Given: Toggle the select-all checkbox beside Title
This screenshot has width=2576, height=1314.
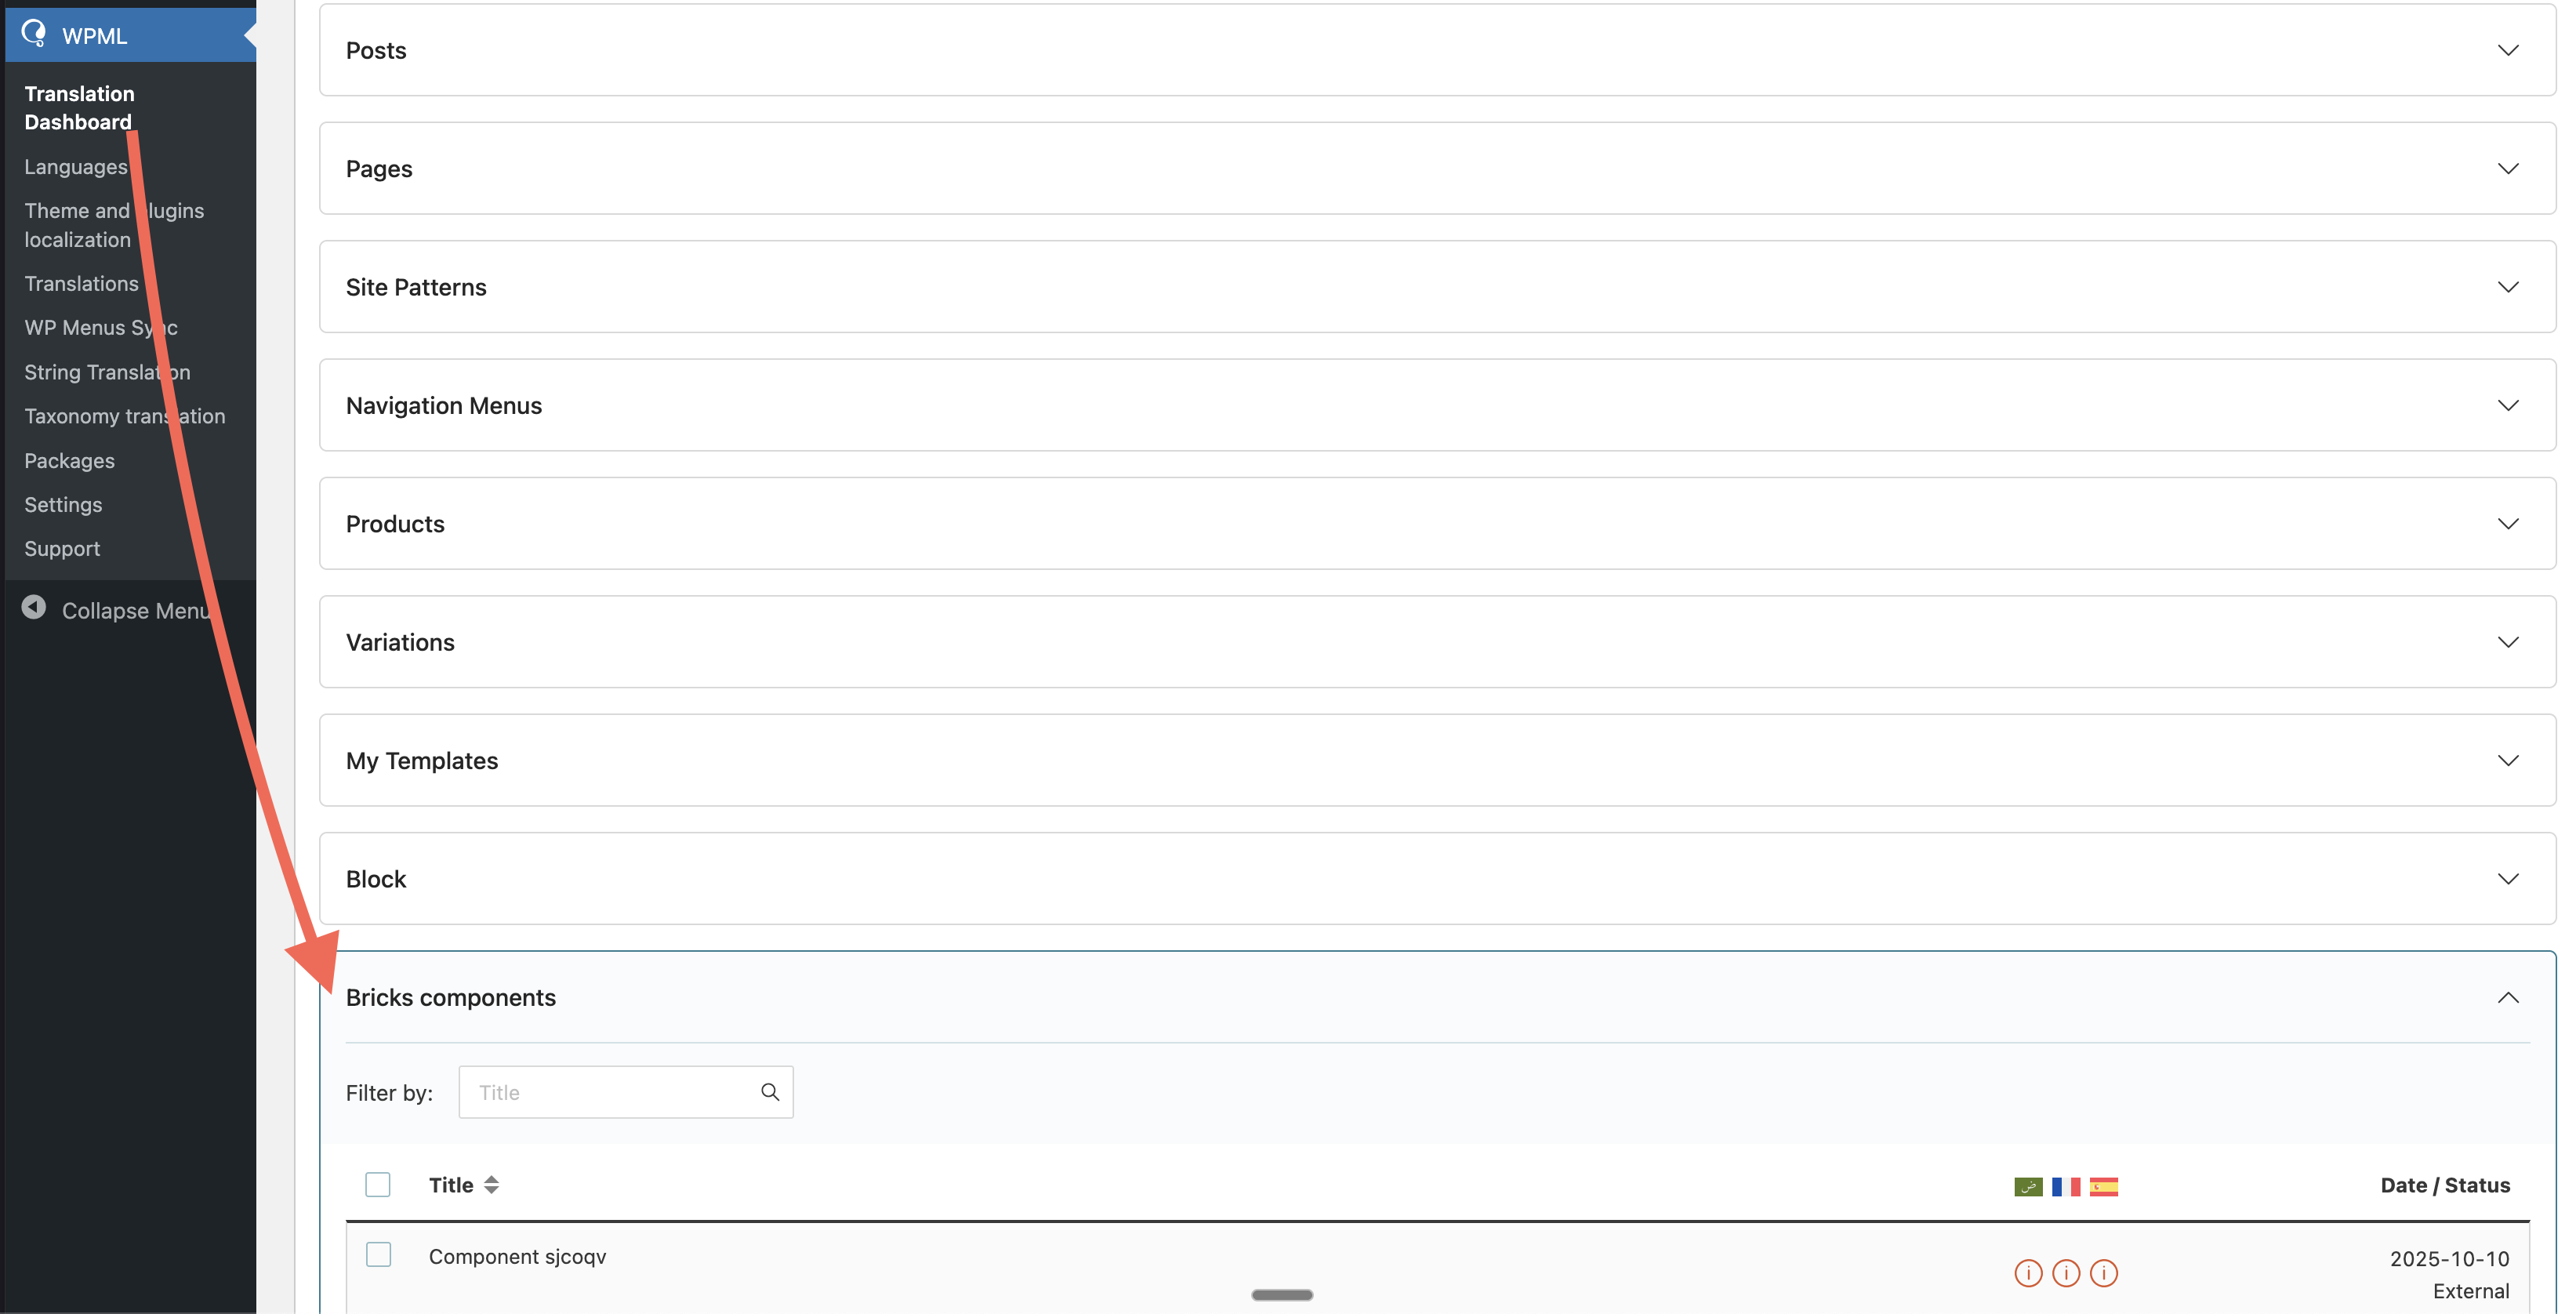Looking at the screenshot, I should tap(378, 1185).
